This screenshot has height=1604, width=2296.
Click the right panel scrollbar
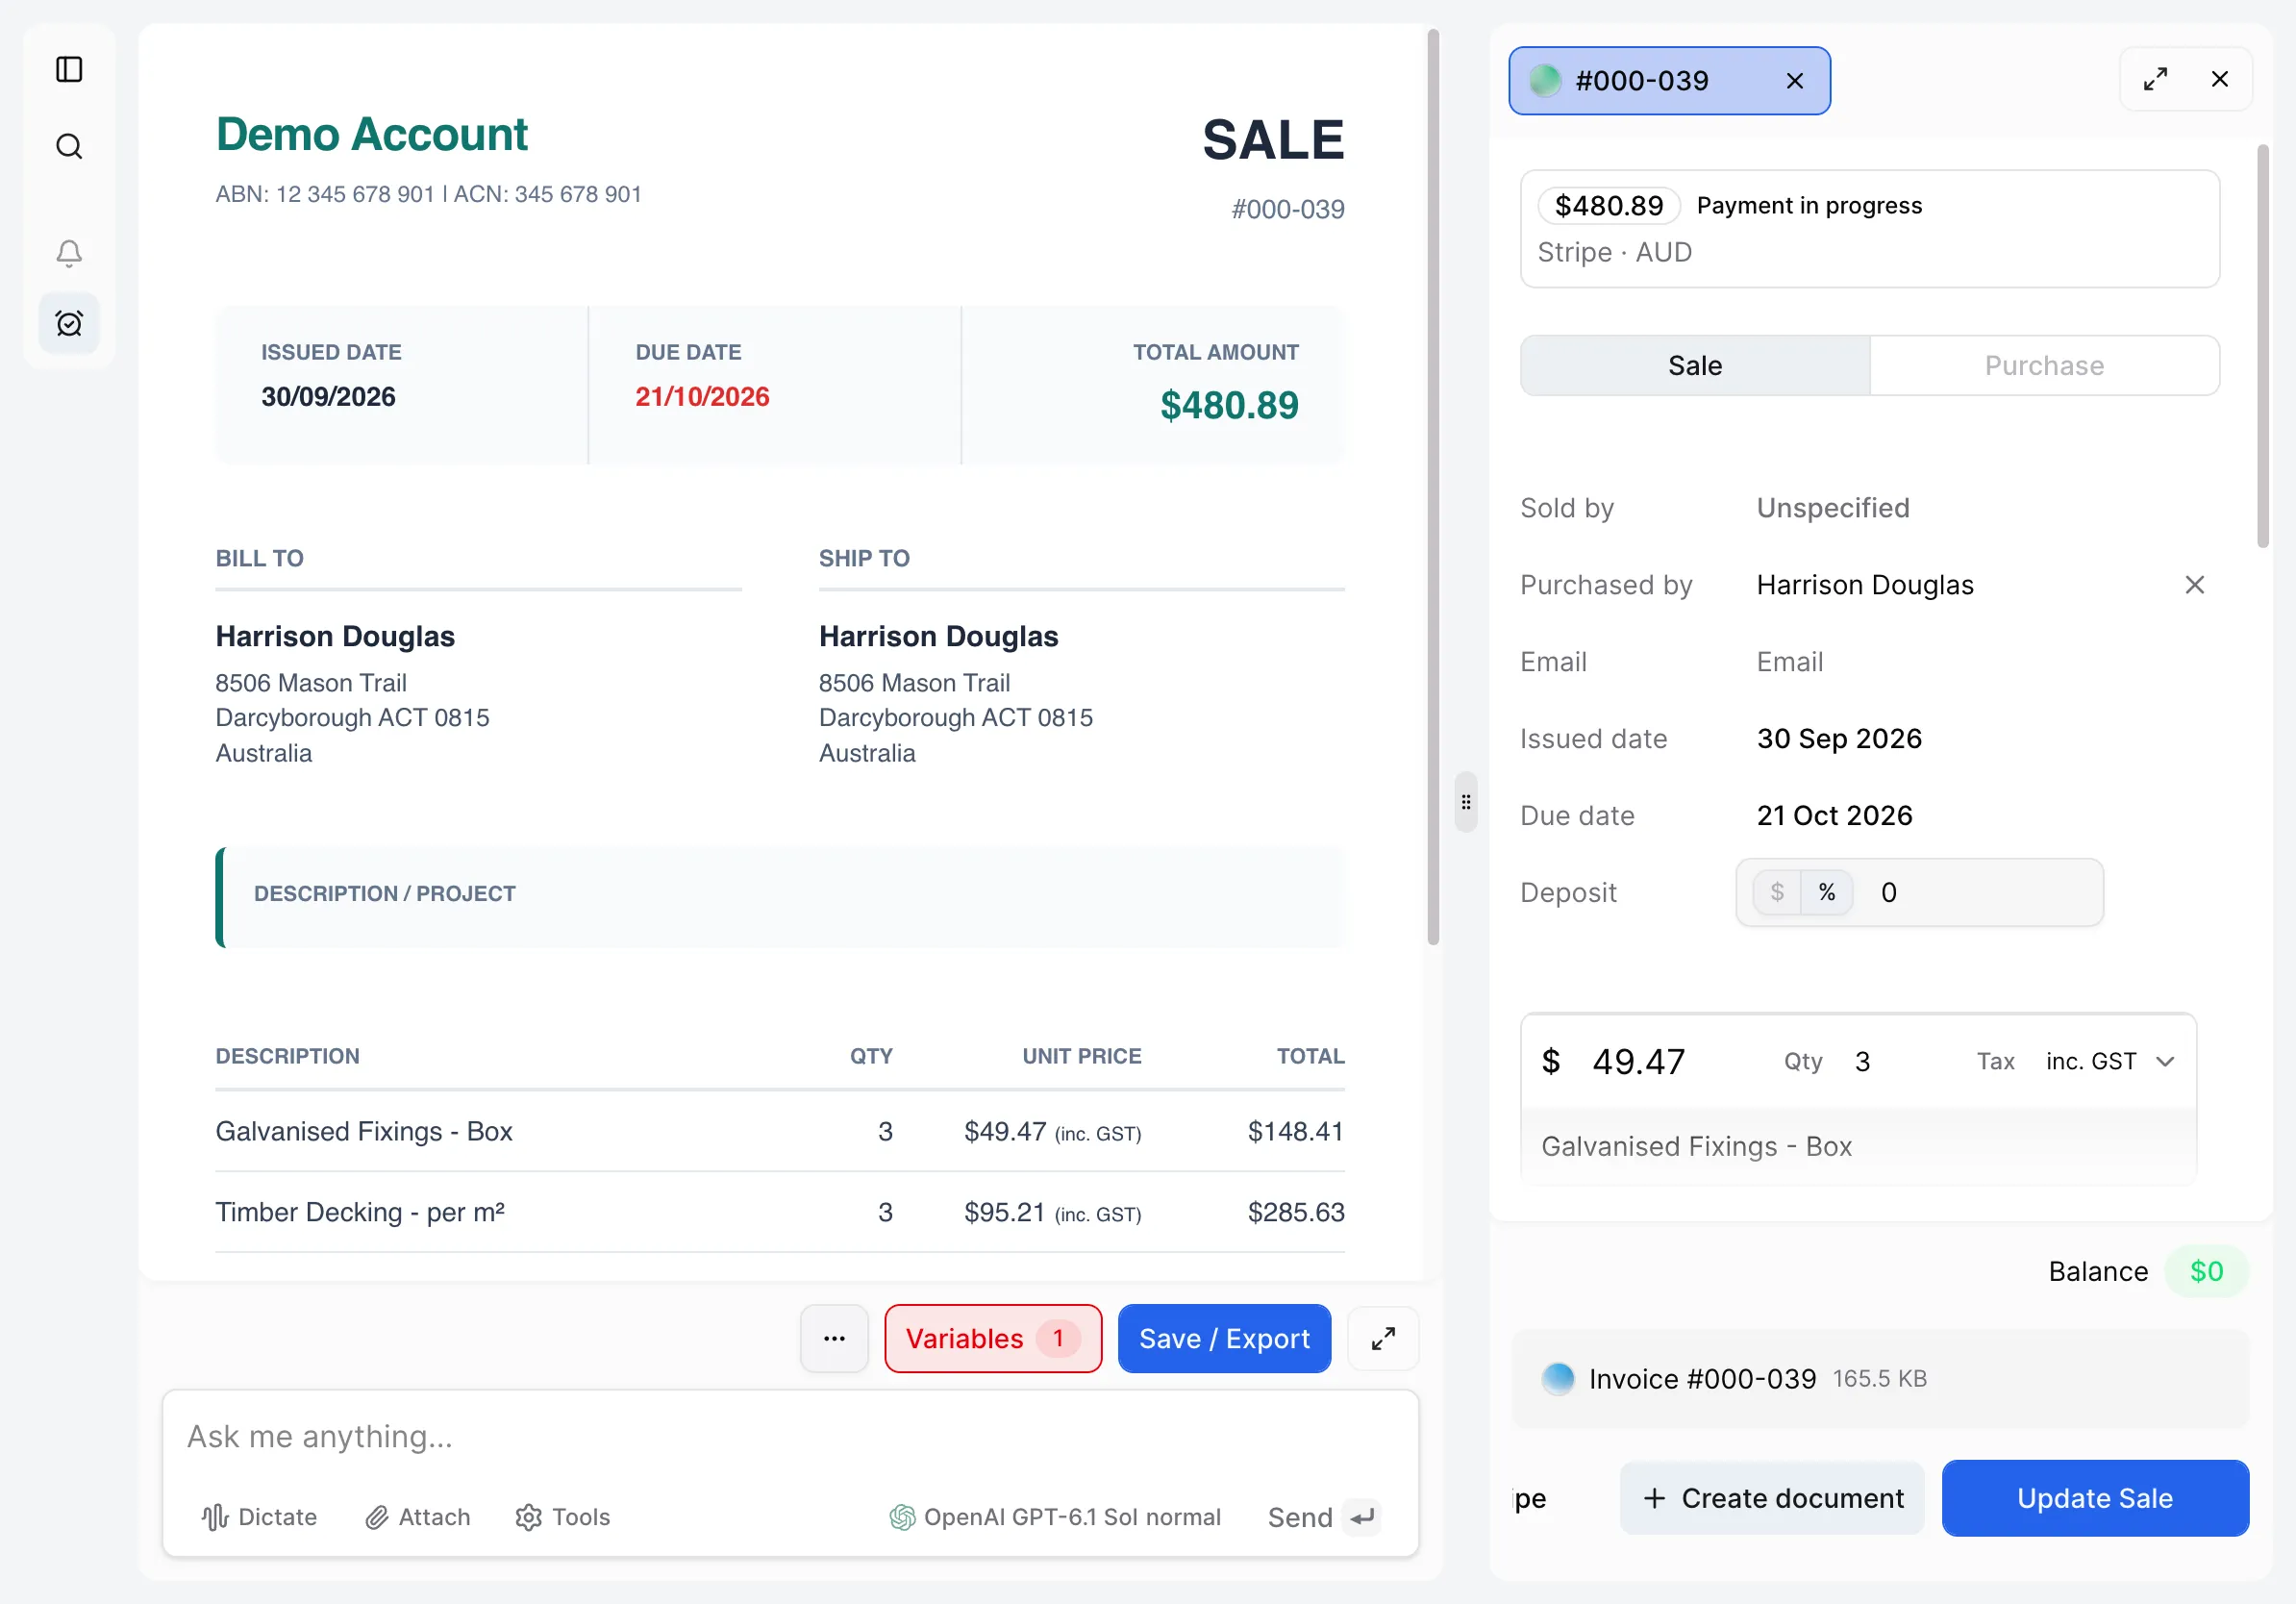coord(2262,346)
